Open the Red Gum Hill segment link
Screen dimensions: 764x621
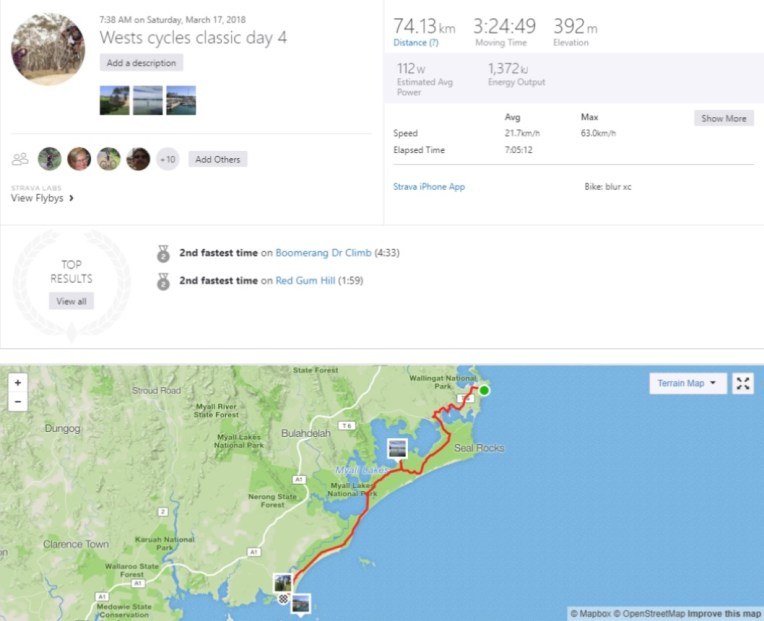click(305, 281)
